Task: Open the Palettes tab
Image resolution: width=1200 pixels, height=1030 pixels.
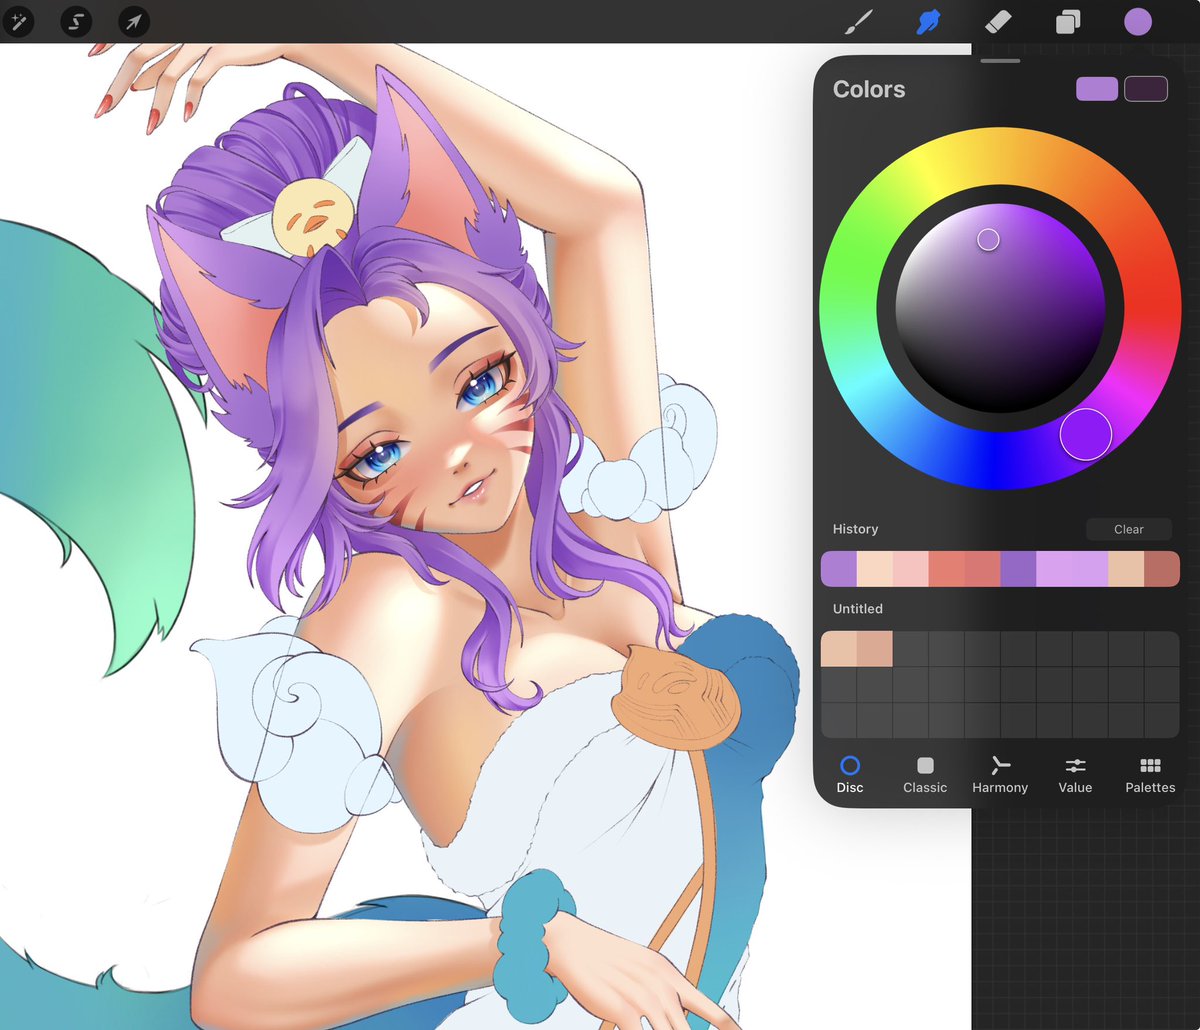Action: click(1150, 774)
